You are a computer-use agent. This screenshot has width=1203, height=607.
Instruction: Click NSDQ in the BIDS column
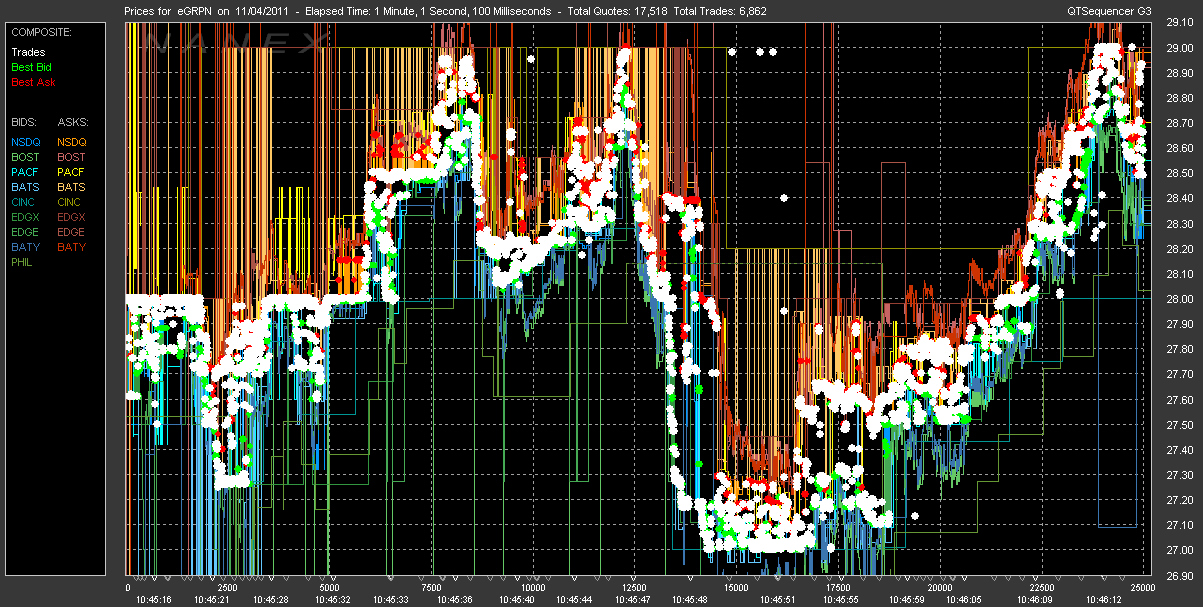tap(26, 142)
